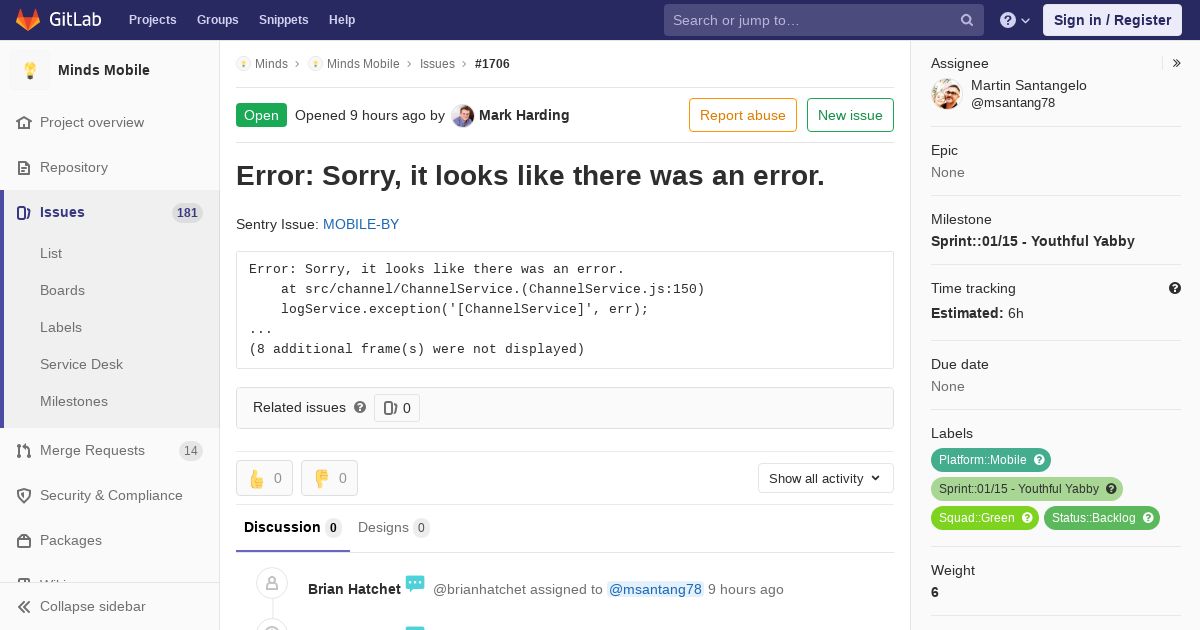Click Minds breadcrumb lightbulb icon
This screenshot has width=1200, height=630.
pos(243,63)
